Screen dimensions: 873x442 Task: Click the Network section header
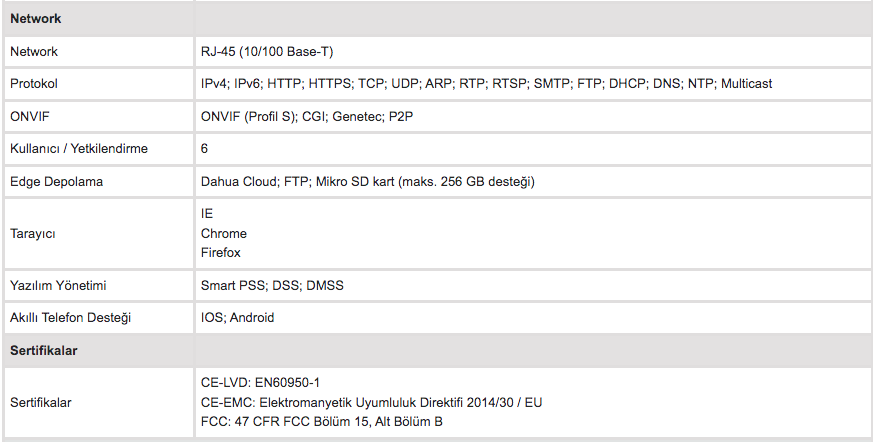(x=36, y=18)
